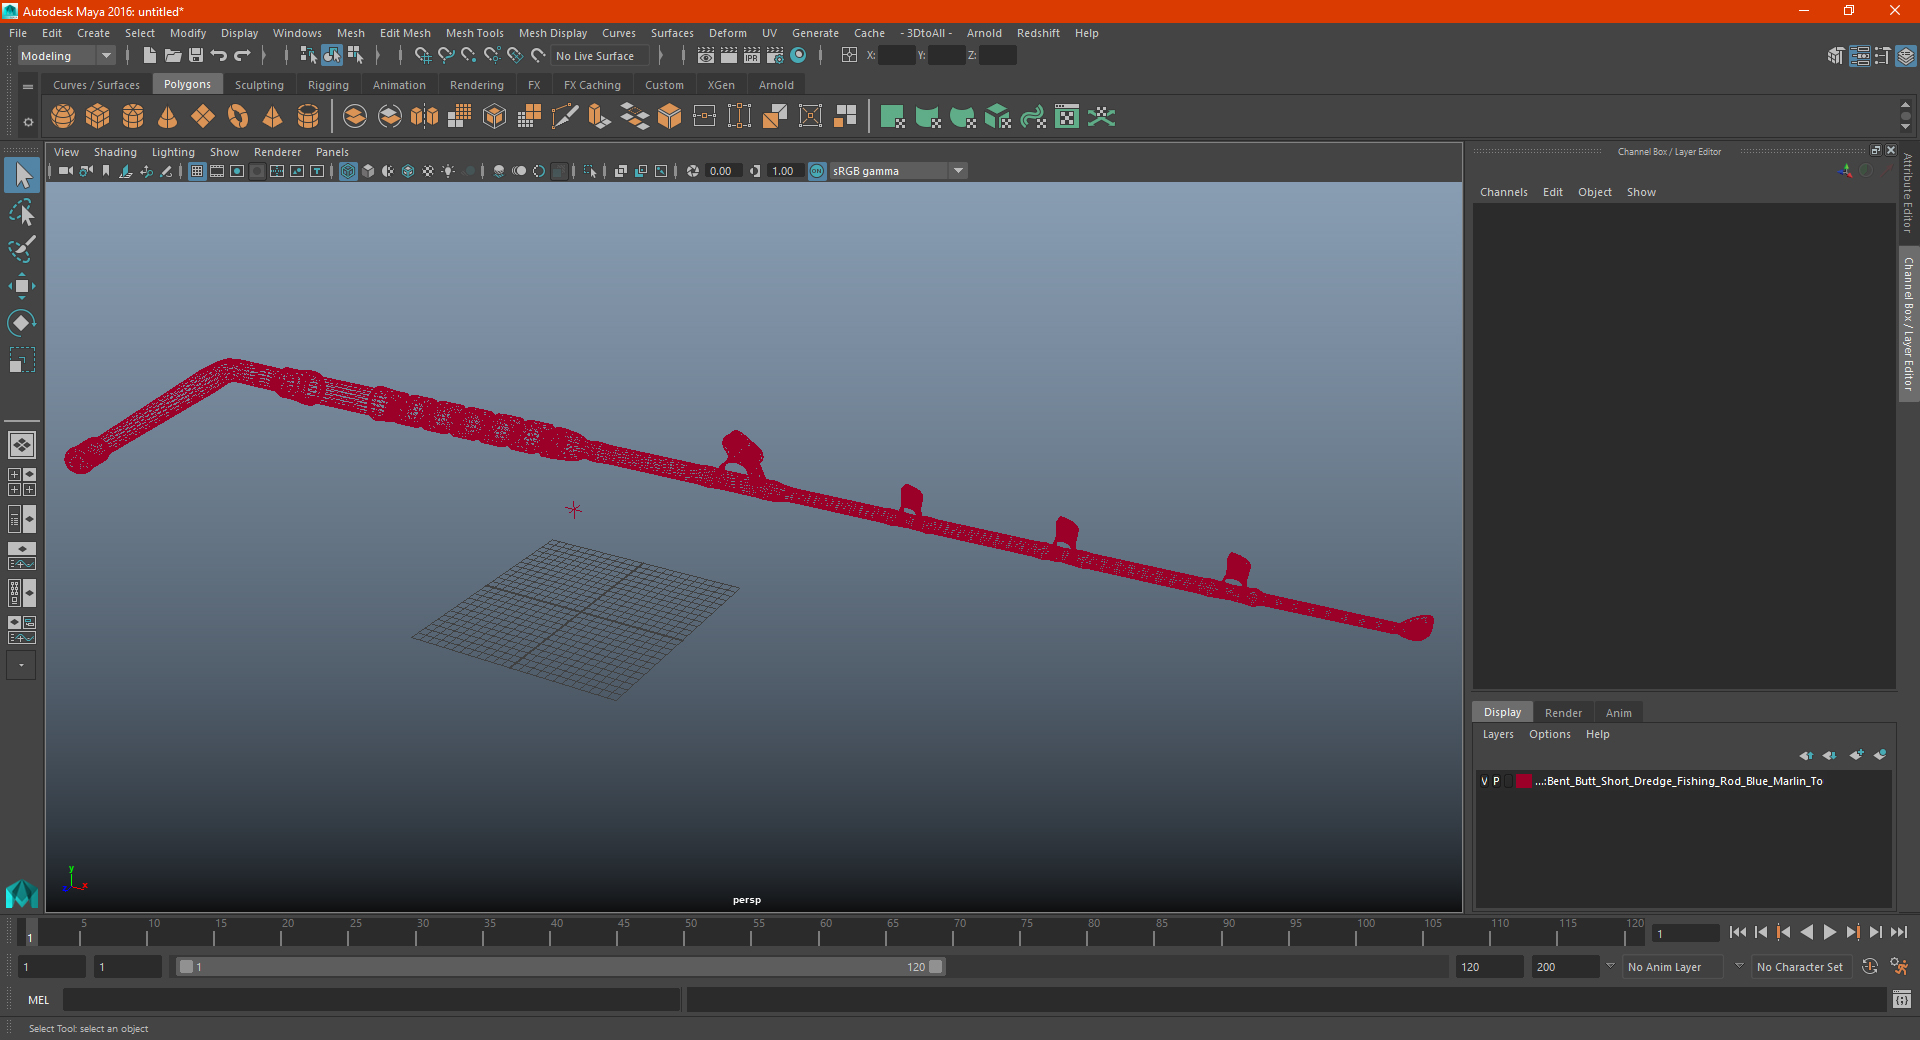
Task: Undo the last action
Action: point(219,56)
